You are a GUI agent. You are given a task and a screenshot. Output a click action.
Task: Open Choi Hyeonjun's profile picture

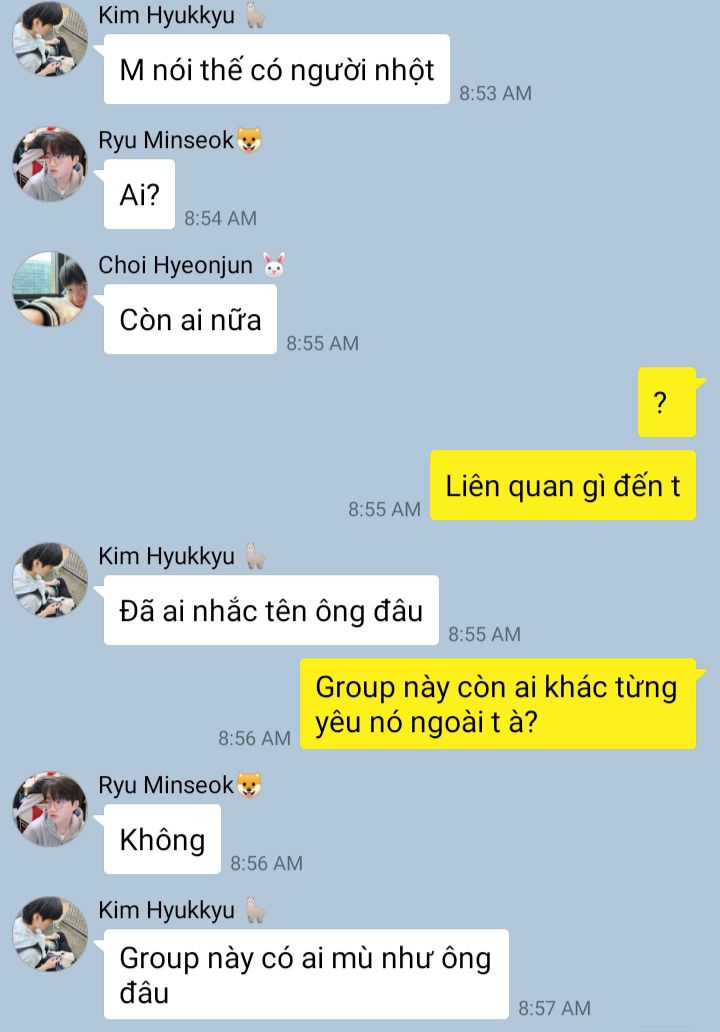(50, 289)
